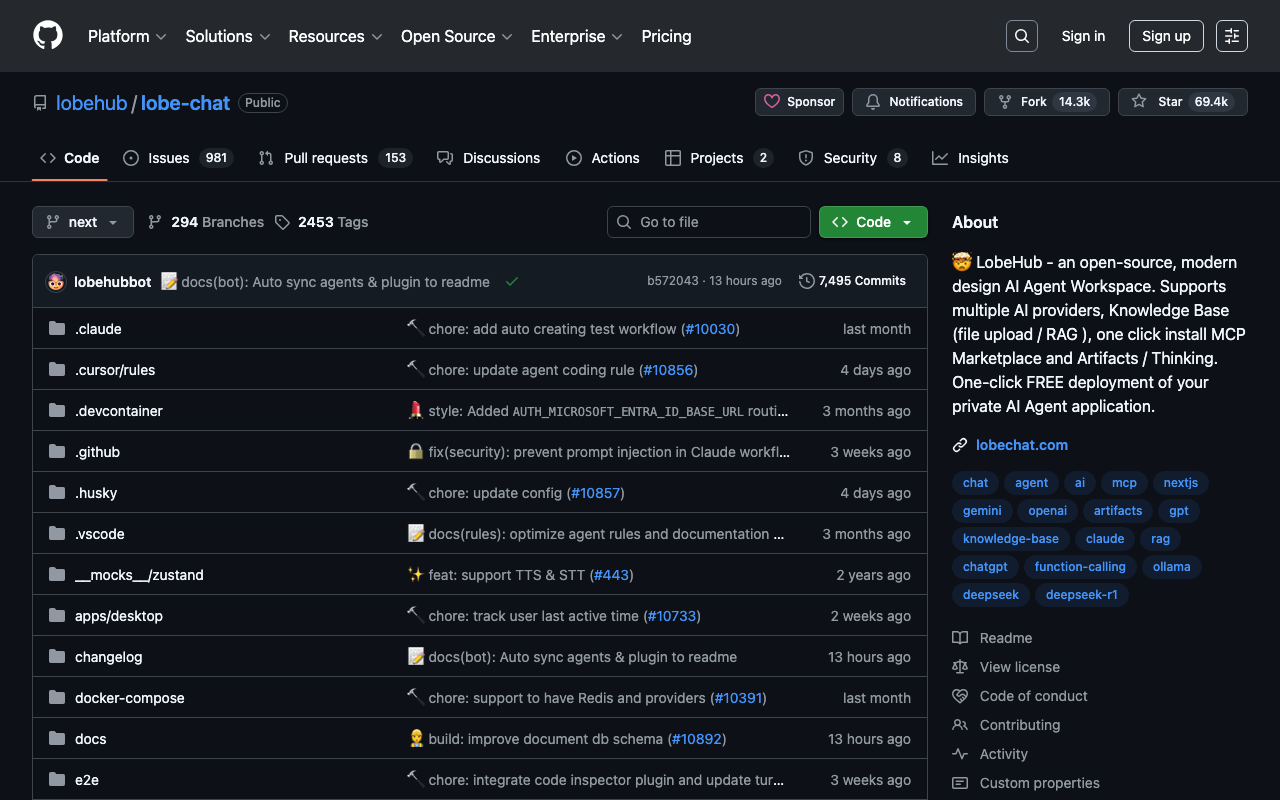Sponsor the project with heart button
This screenshot has width=1280, height=800.
(799, 102)
